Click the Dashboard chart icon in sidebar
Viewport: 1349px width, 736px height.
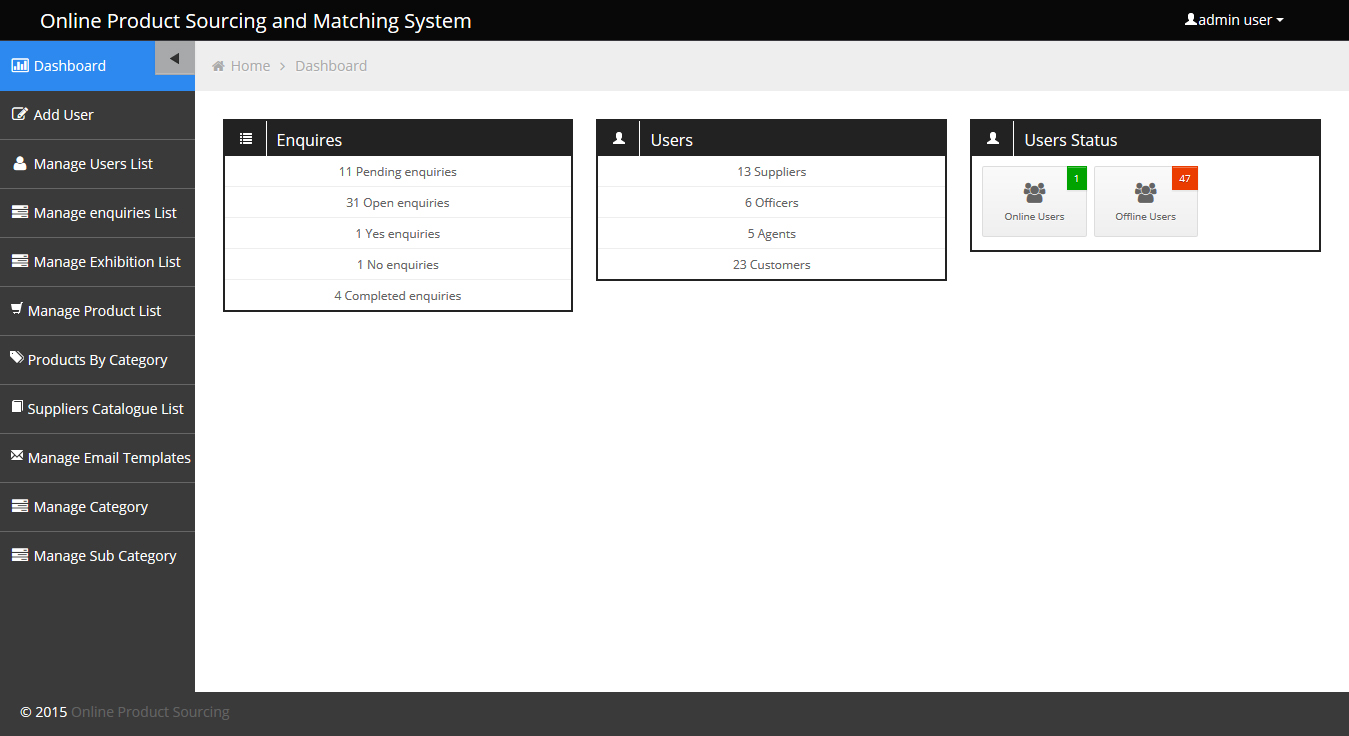pos(19,65)
